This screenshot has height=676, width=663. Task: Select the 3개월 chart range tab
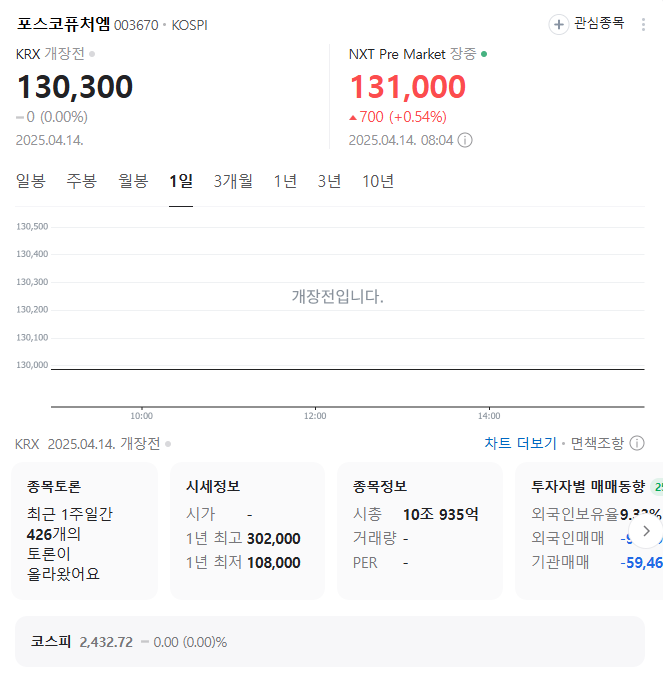click(233, 181)
